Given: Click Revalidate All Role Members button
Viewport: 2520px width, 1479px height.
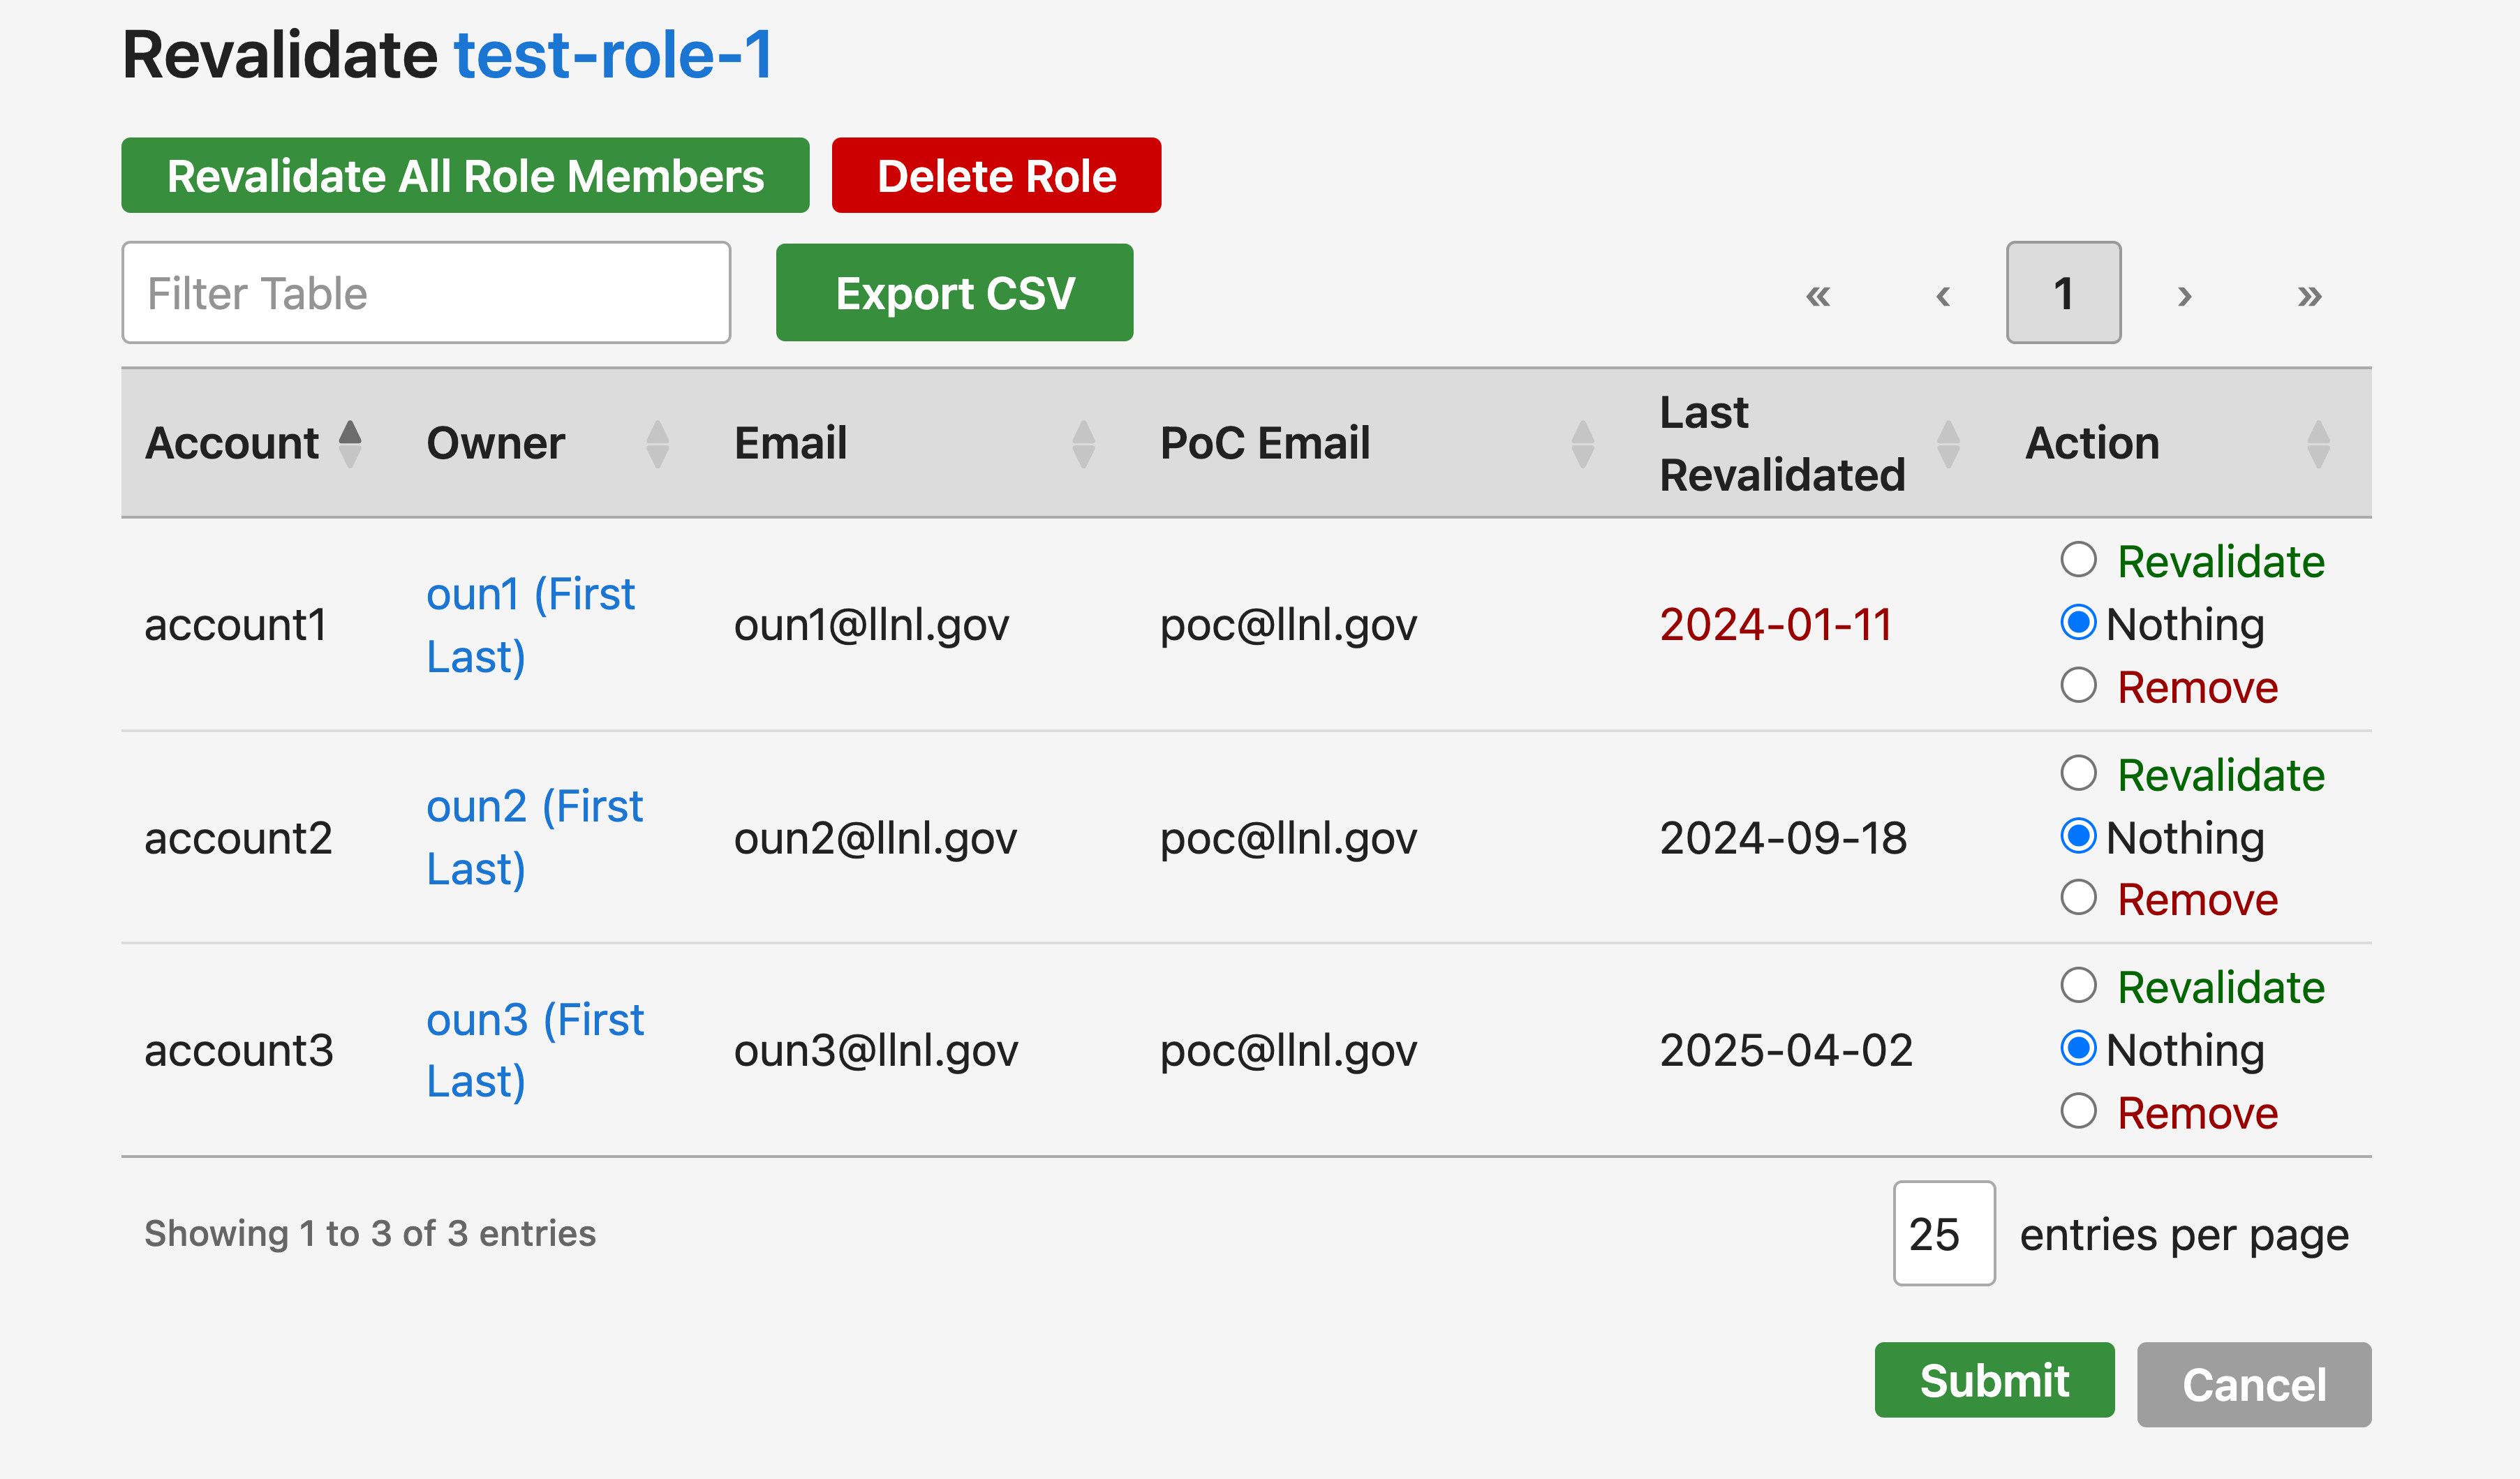Looking at the screenshot, I should (x=465, y=176).
